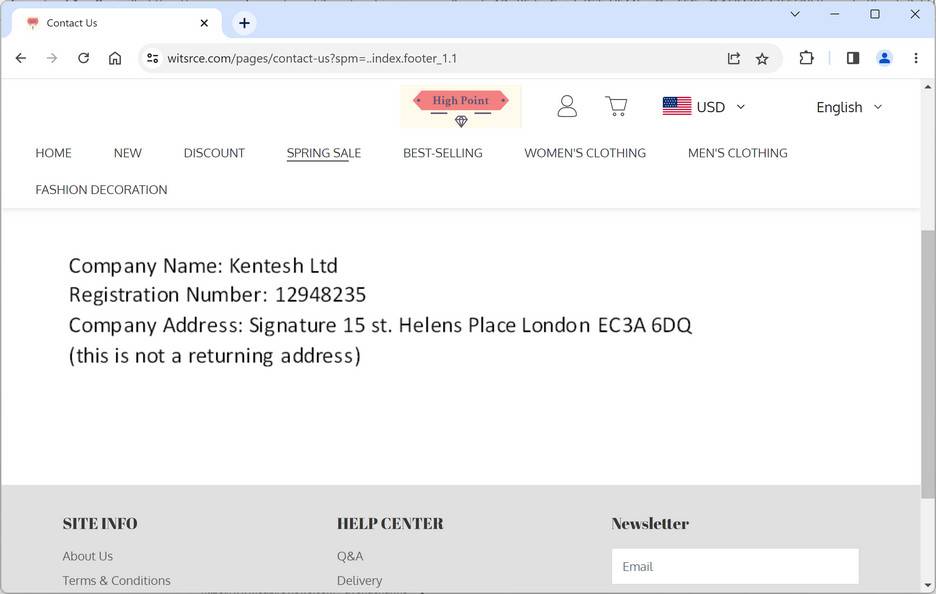
Task: Share this page using the share icon
Action: click(x=734, y=58)
